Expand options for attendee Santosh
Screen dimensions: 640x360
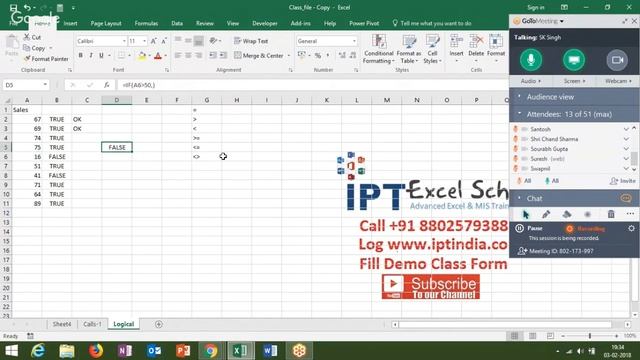click(626, 129)
